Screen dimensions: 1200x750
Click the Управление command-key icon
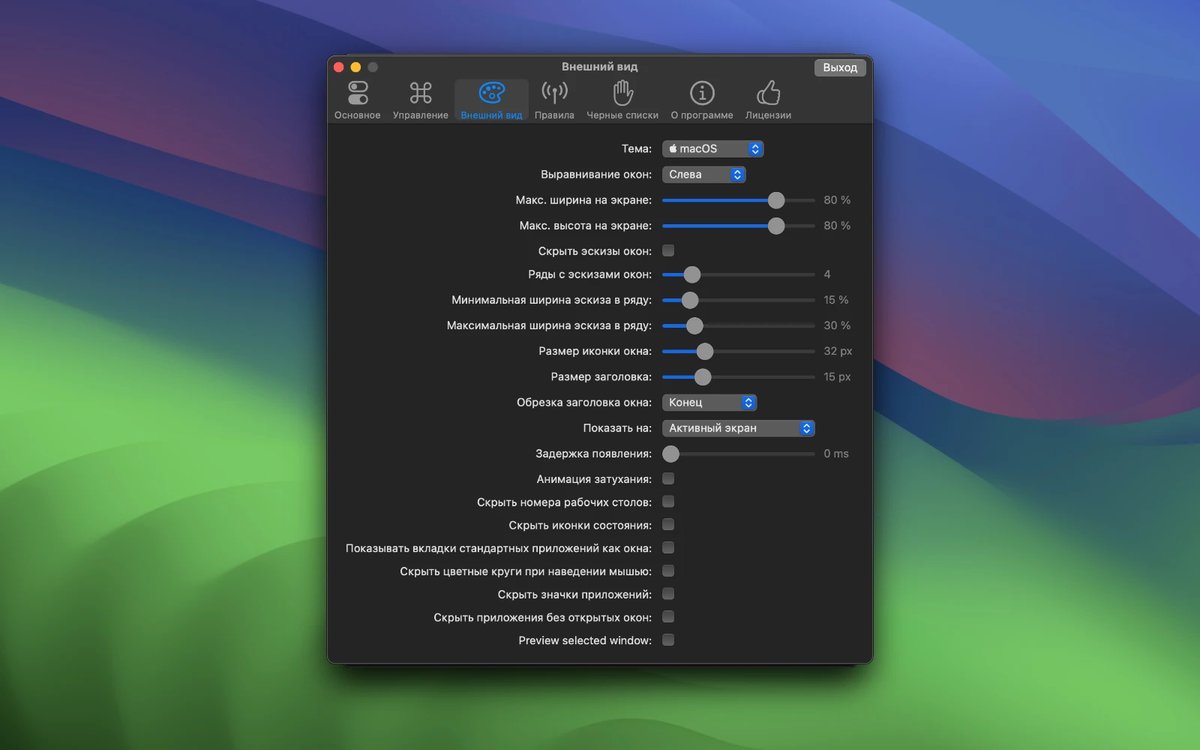tap(420, 94)
